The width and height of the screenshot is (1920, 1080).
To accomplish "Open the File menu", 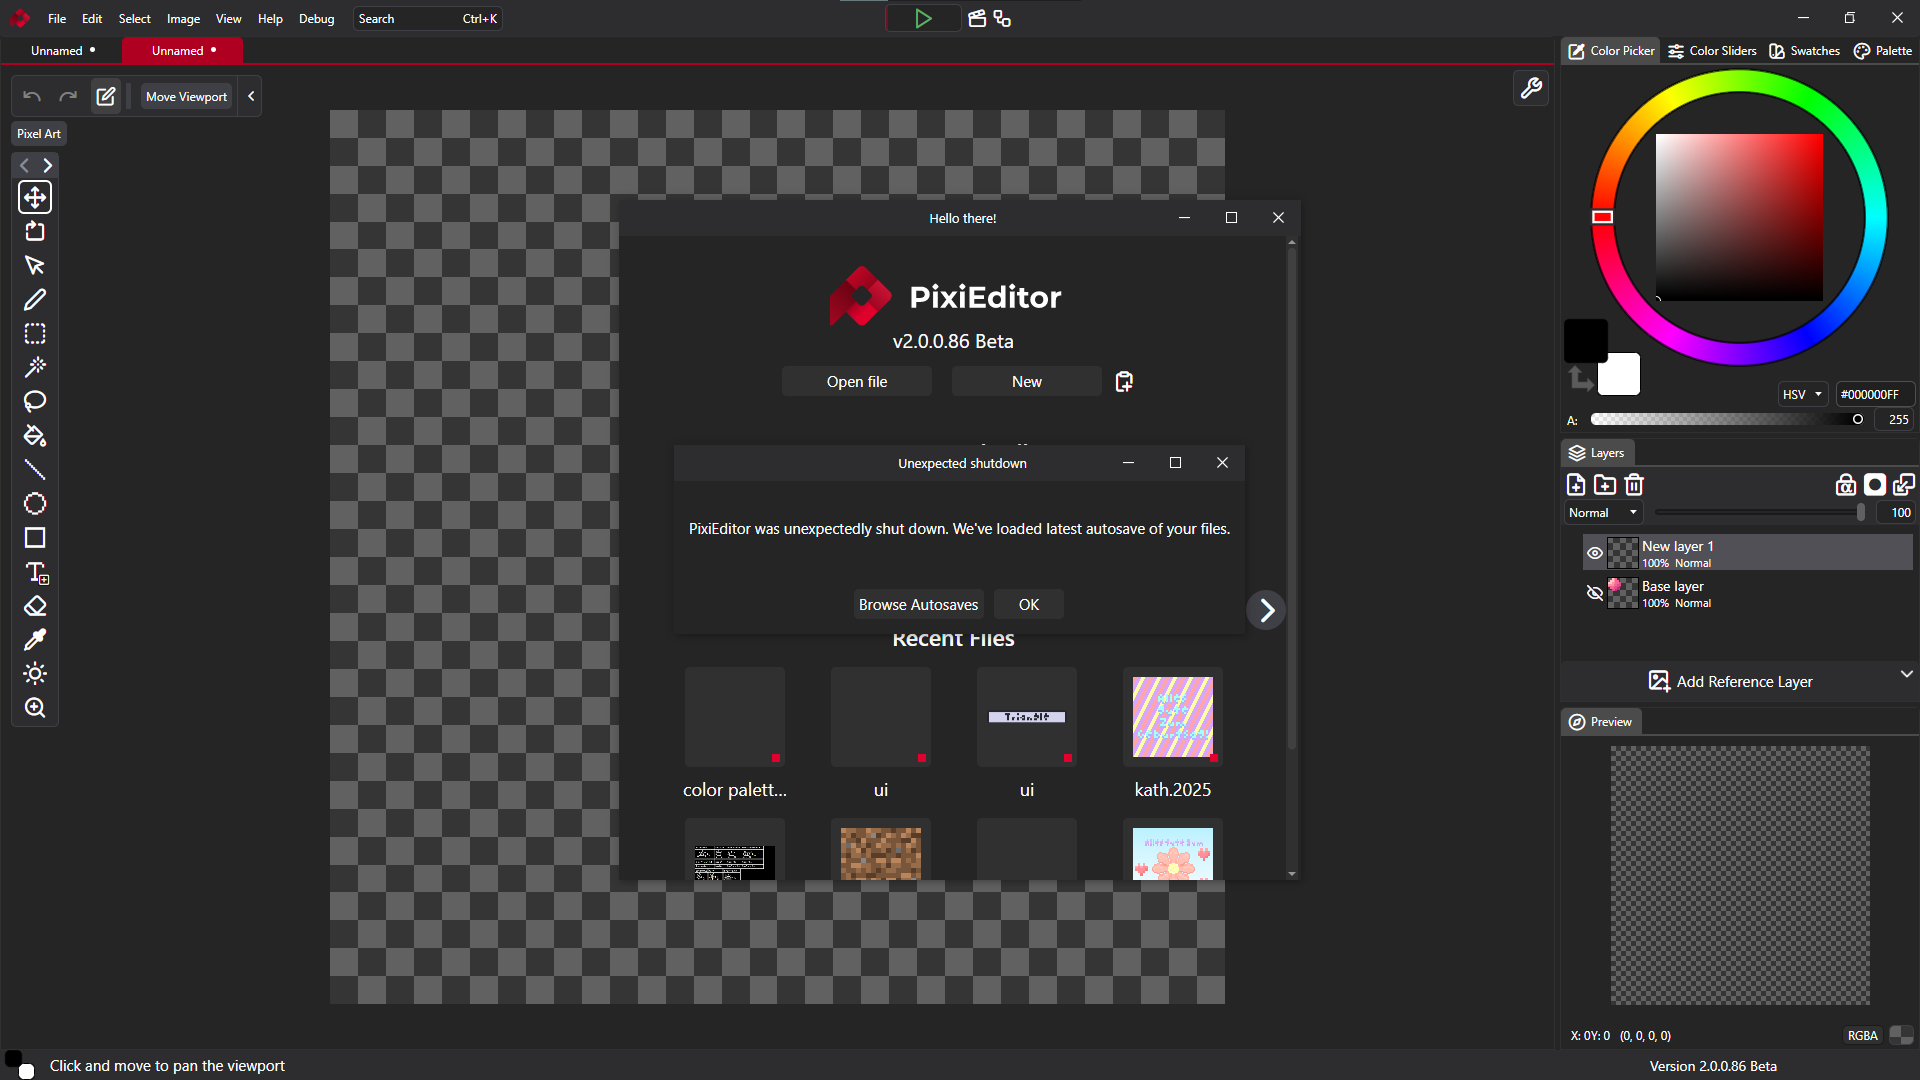I will coord(57,19).
